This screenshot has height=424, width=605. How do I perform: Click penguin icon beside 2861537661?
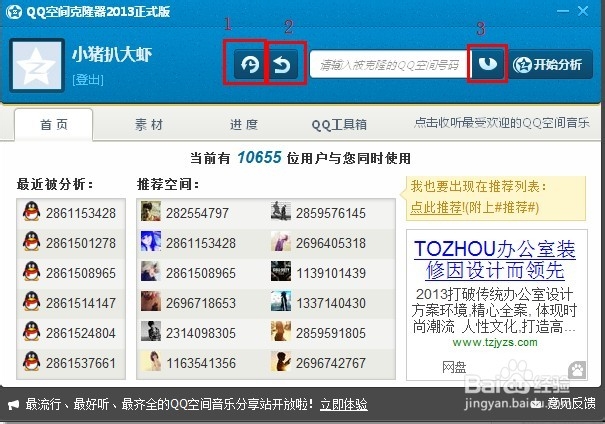click(31, 361)
